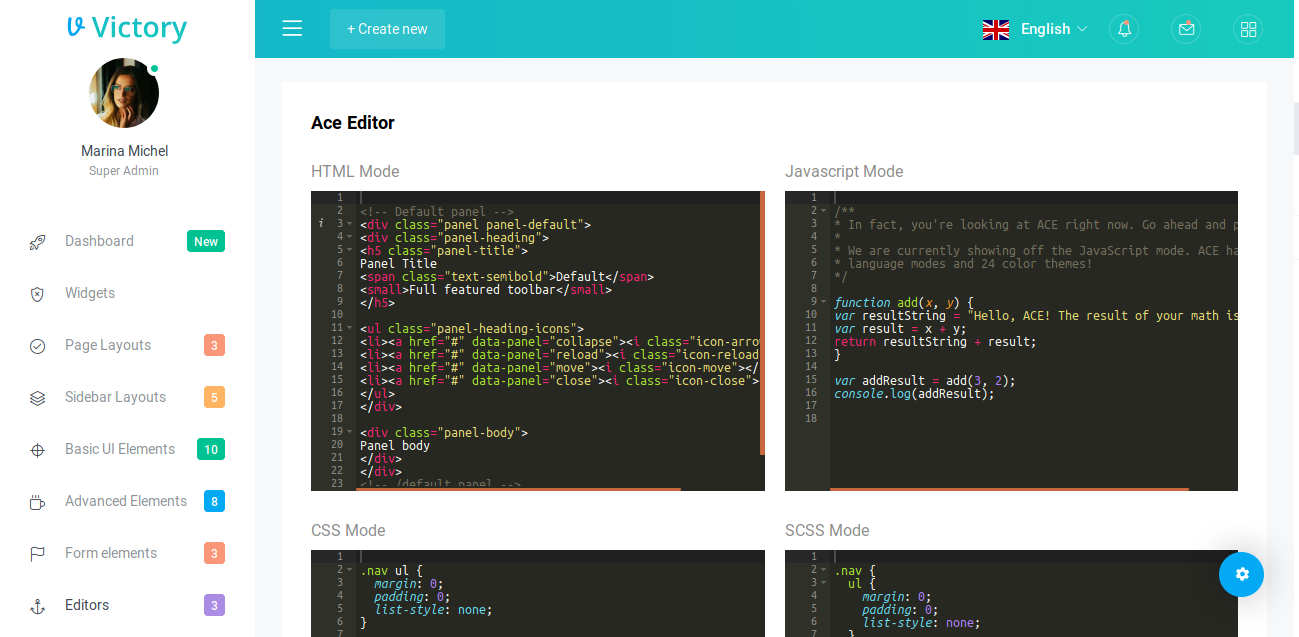Open Page Layouts menu item
1299x637 pixels.
[108, 345]
